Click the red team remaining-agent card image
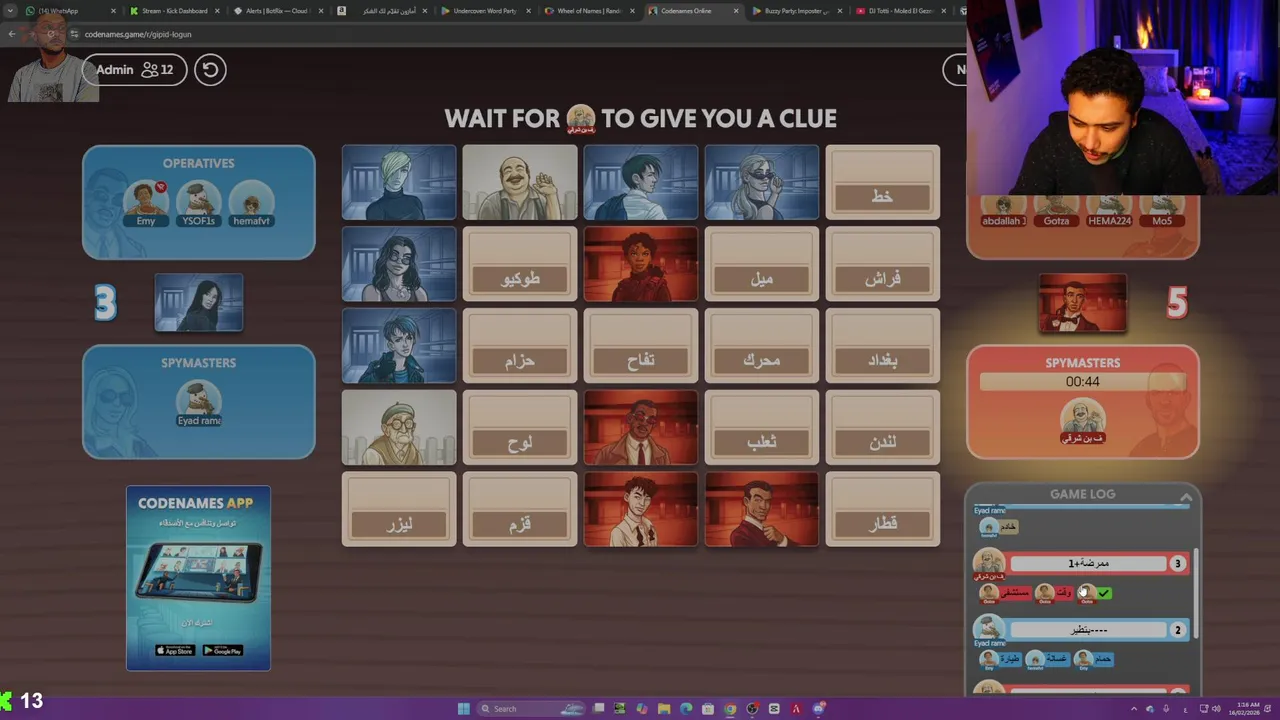 pyautogui.click(x=1083, y=302)
